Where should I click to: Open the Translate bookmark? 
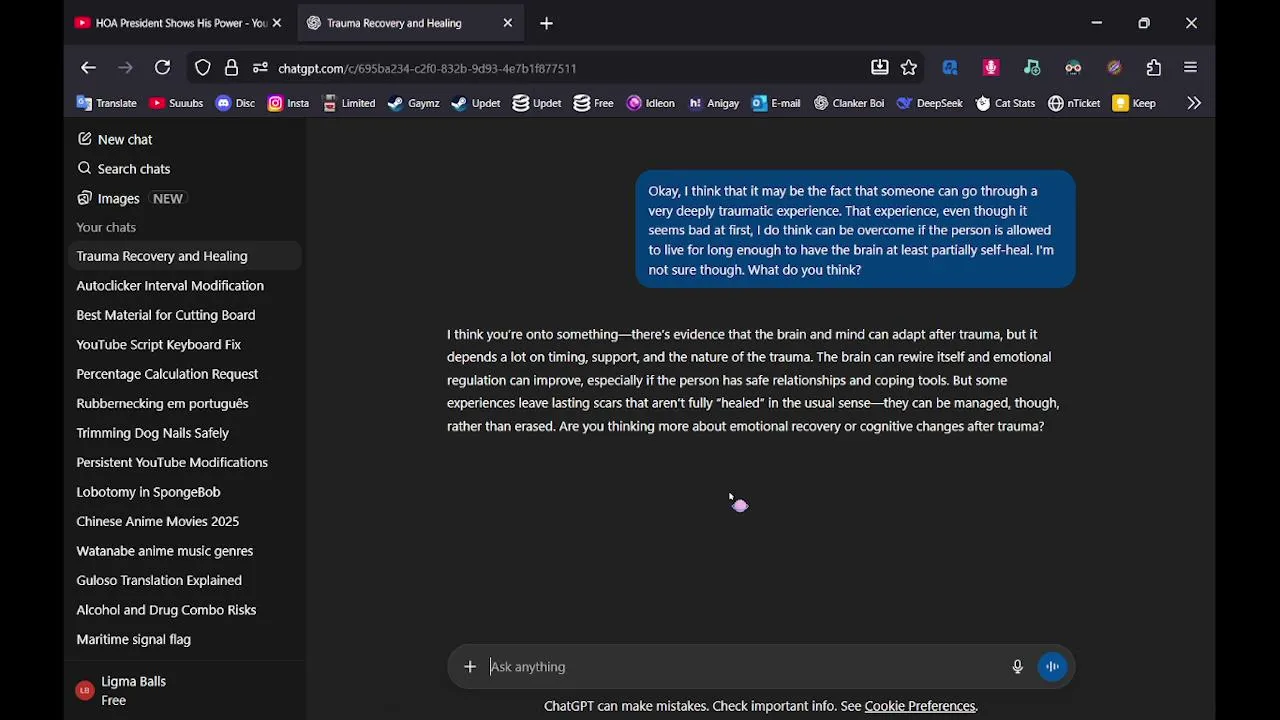pos(107,103)
